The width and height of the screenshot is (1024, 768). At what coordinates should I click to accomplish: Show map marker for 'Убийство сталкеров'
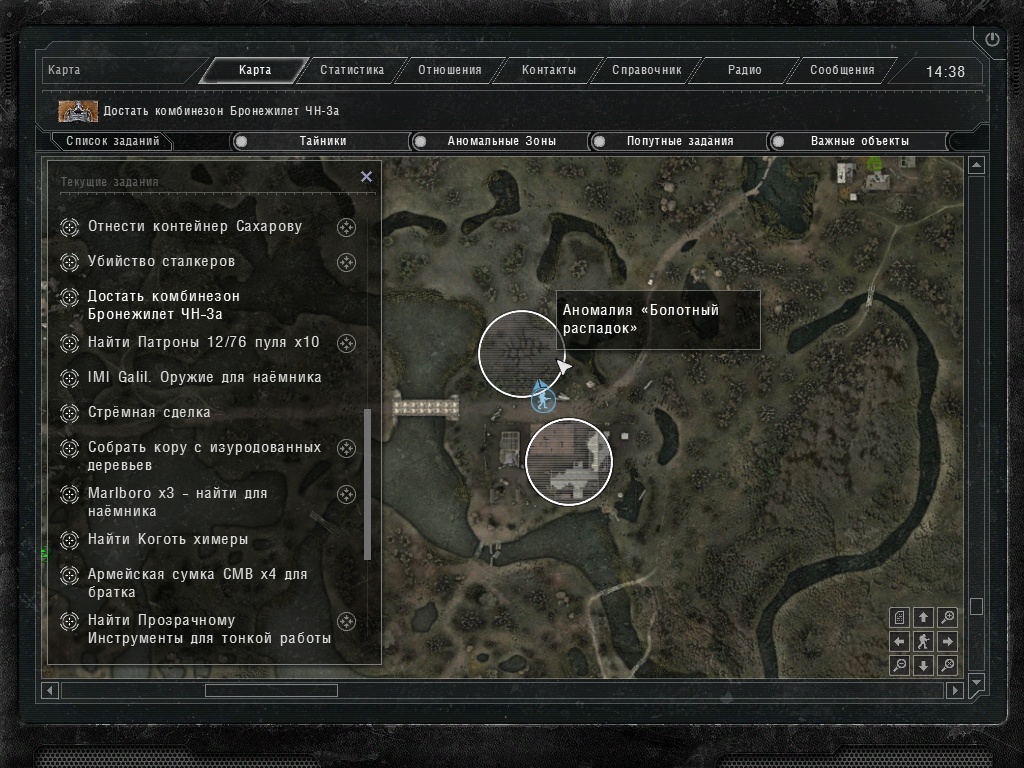point(346,263)
